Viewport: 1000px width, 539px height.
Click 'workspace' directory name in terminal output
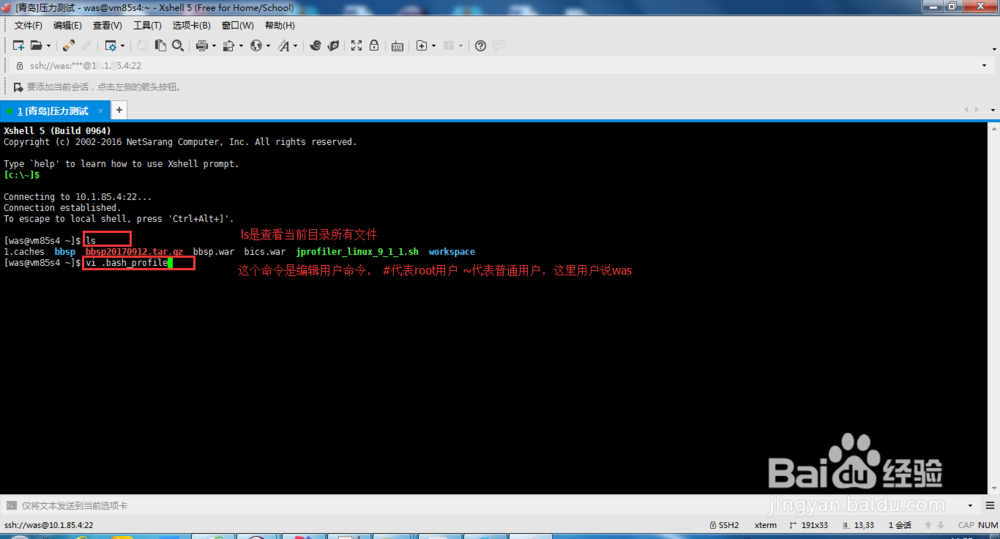[452, 252]
